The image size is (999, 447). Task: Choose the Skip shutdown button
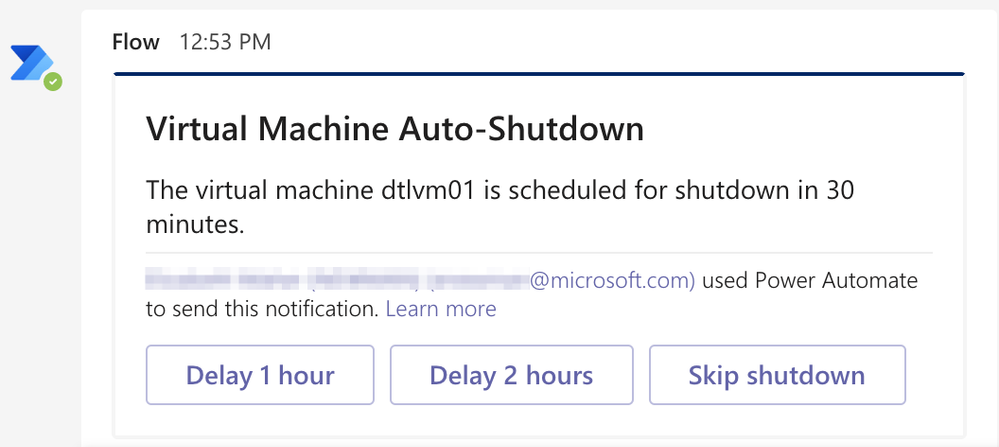coord(777,375)
